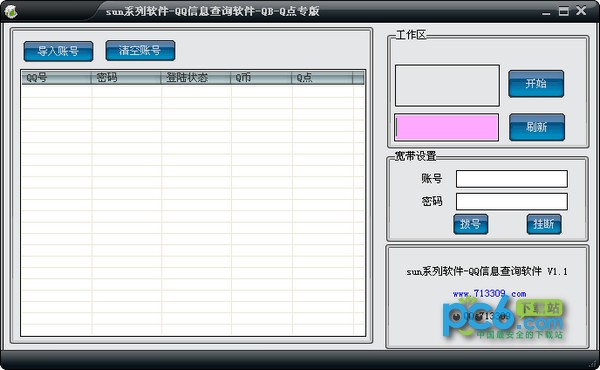Click the gray captcha box in 工作区
Image resolution: width=600 pixels, height=370 pixels.
[x=447, y=85]
